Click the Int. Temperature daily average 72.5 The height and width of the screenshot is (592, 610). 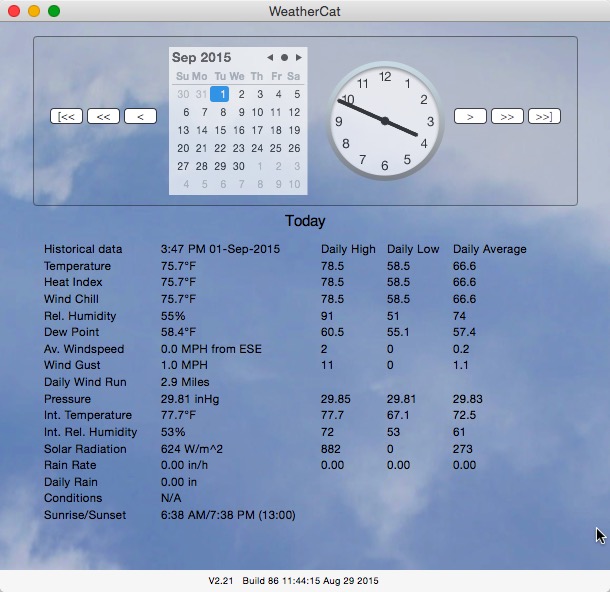pyautogui.click(x=464, y=415)
